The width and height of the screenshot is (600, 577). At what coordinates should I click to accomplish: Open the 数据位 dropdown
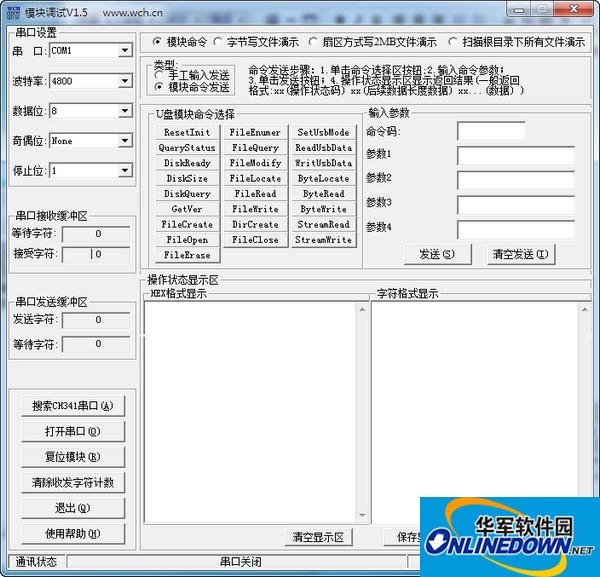coord(124,111)
